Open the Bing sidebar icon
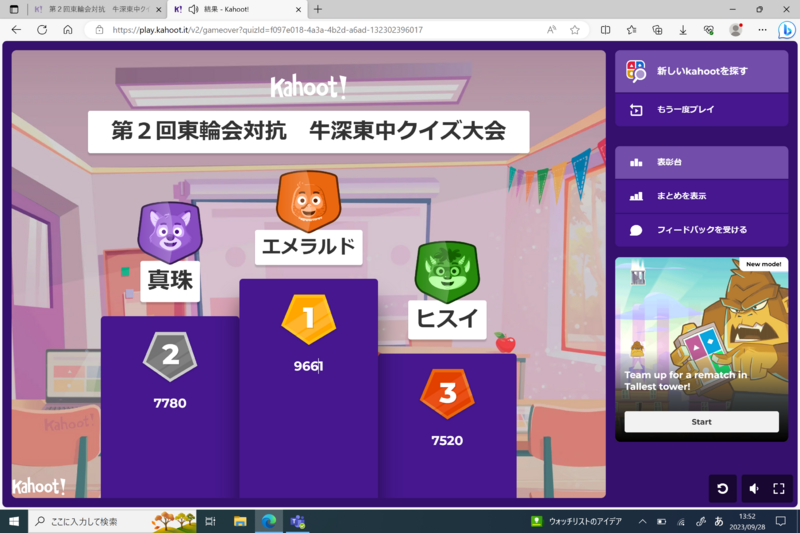The height and width of the screenshot is (533, 800). click(x=786, y=30)
